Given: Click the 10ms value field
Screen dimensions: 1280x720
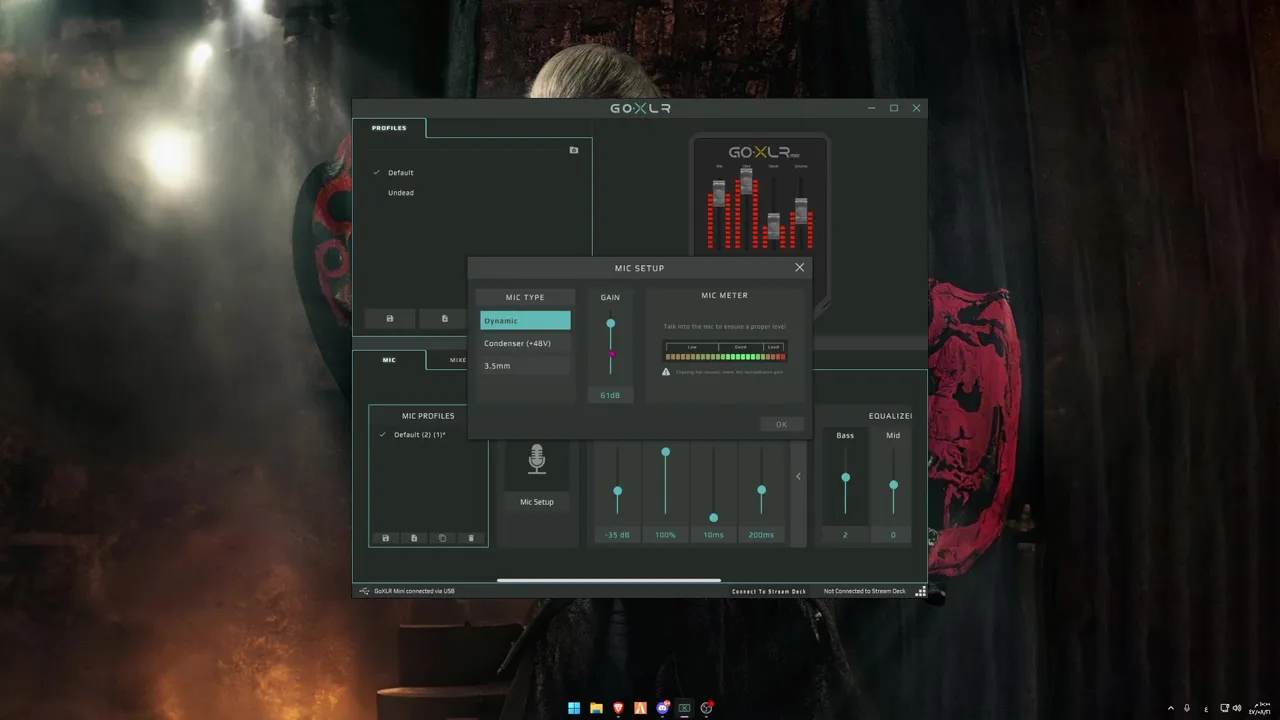Looking at the screenshot, I should tap(713, 535).
